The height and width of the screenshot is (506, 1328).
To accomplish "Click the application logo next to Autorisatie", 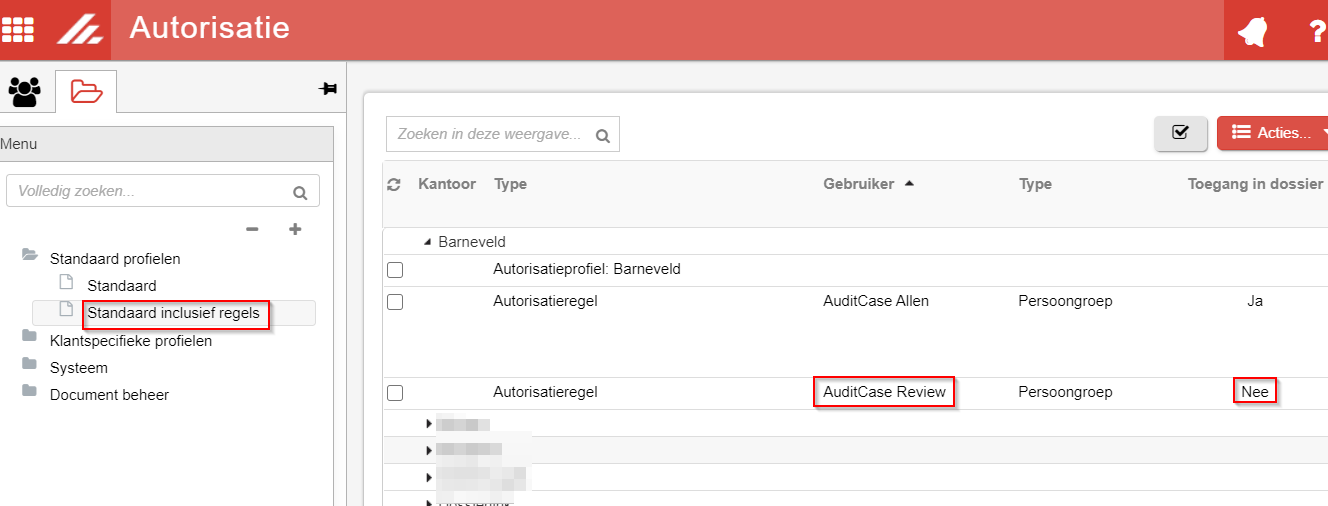I will click(79, 30).
